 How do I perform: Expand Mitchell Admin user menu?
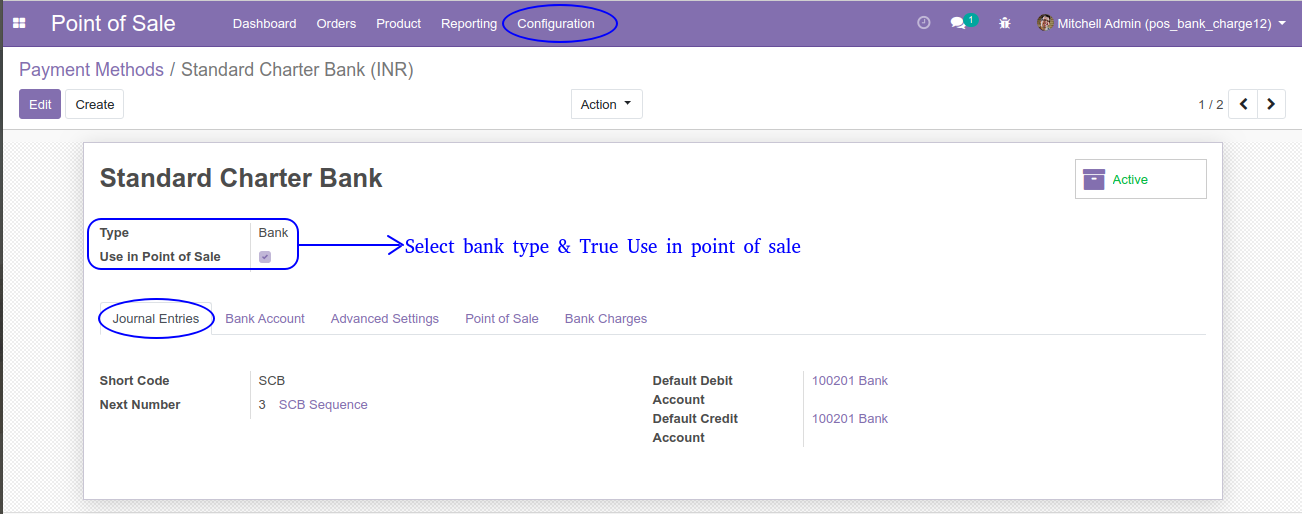(1161, 23)
